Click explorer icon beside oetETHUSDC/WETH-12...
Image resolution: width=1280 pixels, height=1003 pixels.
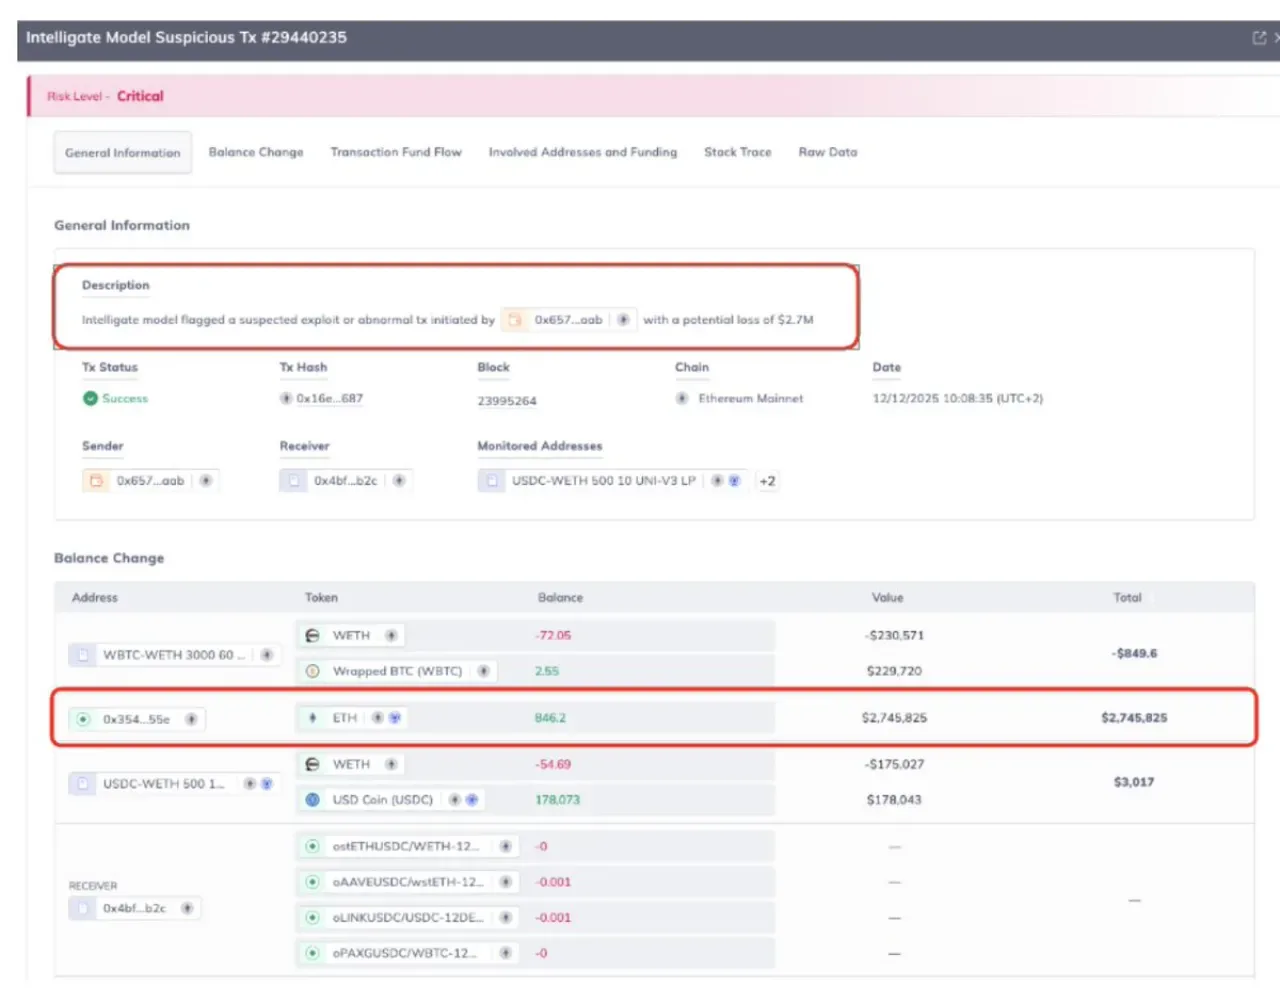click(506, 846)
